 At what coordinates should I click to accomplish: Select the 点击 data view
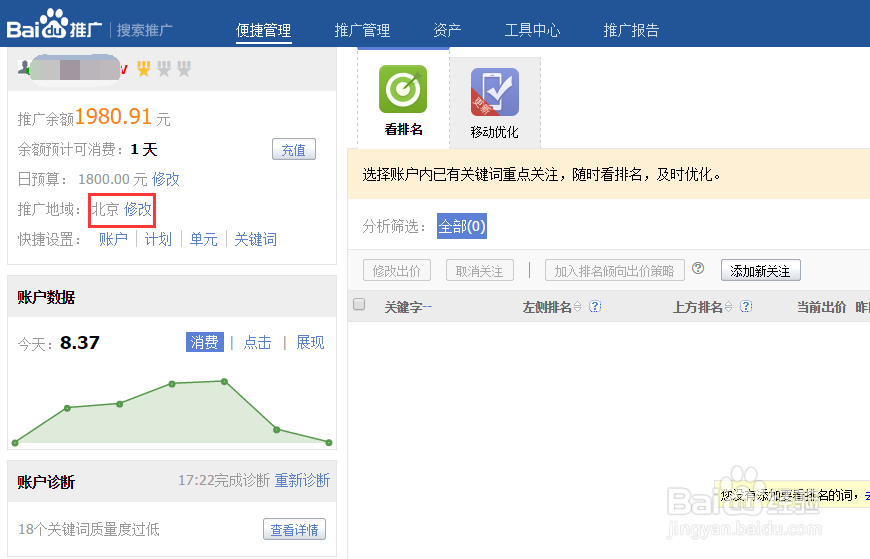[x=257, y=343]
